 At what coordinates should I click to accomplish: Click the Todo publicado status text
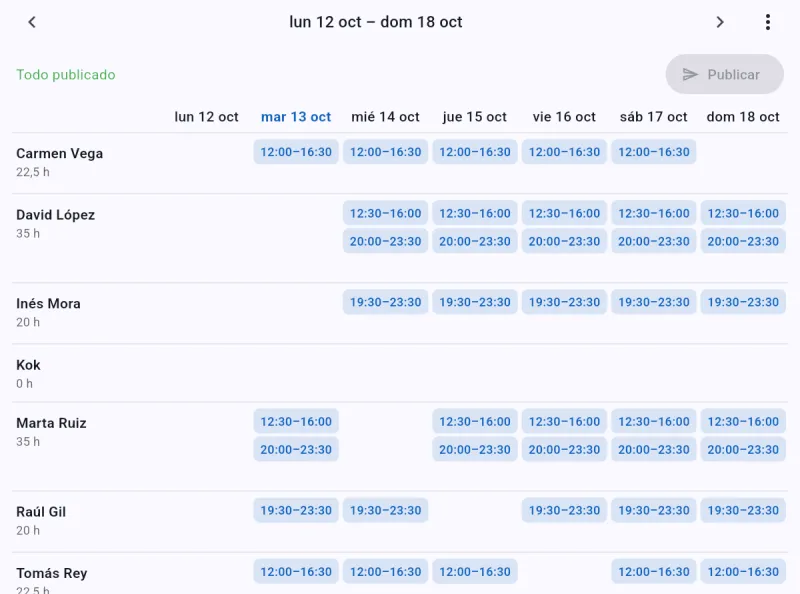66,75
